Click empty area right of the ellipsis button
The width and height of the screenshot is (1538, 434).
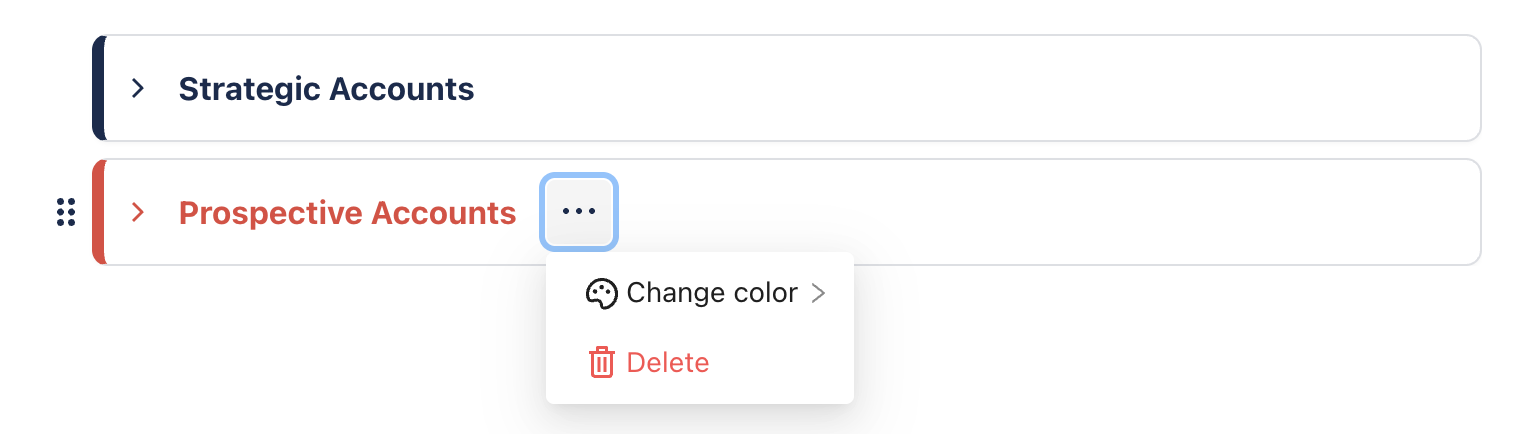click(x=1000, y=212)
